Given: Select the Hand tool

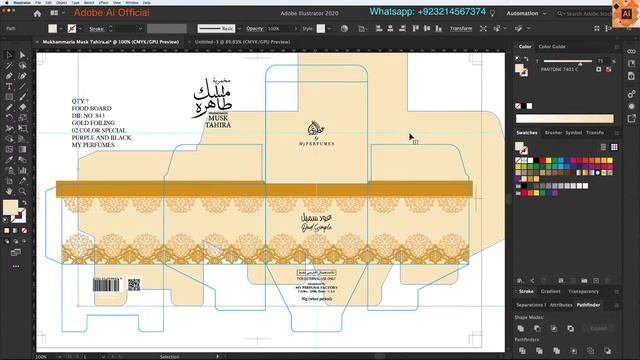Looking at the screenshot, I should [x=9, y=191].
